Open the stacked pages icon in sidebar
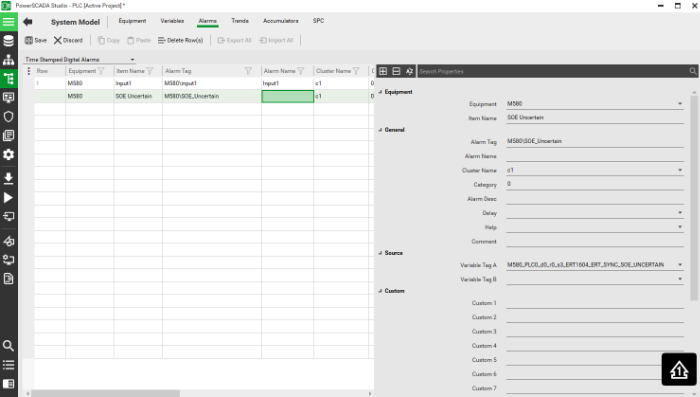 click(8, 135)
